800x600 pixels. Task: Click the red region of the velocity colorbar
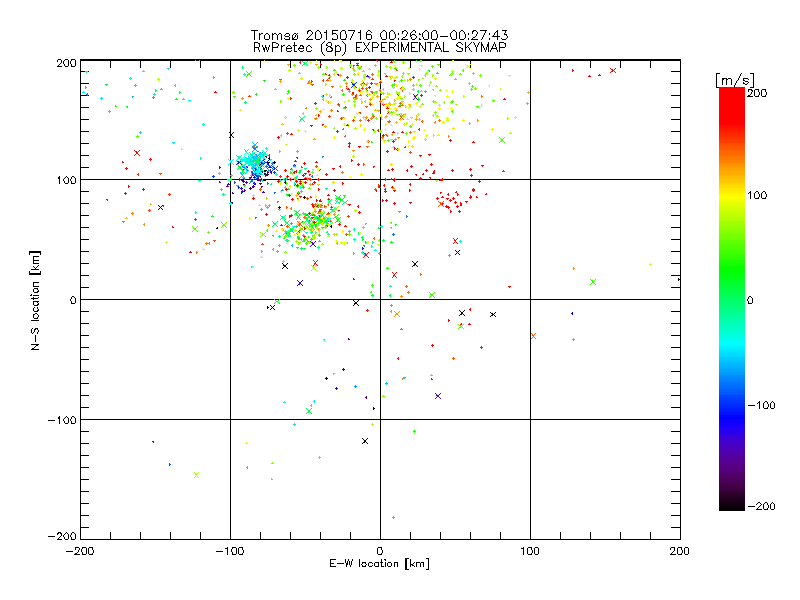tap(732, 105)
